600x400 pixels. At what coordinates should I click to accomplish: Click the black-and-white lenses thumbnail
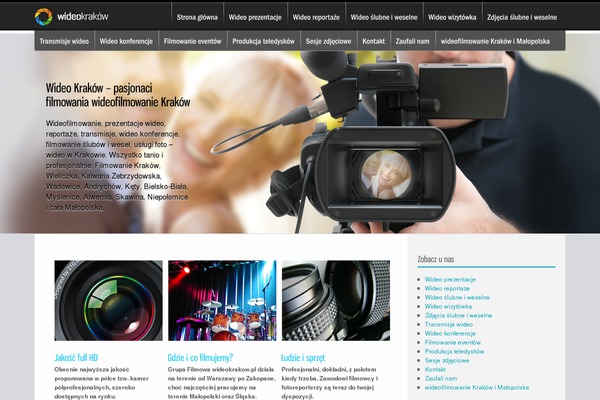tap(335, 300)
